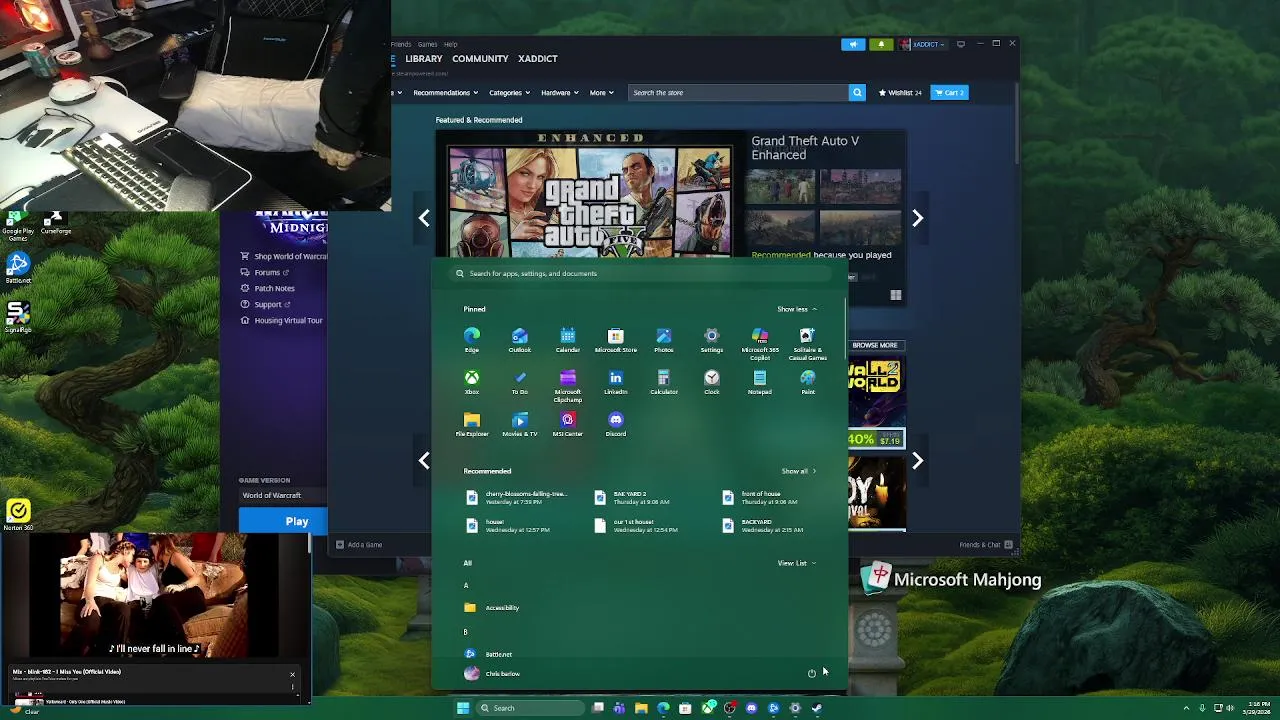Open the XADDICT account dropdown
1280x720 pixels.
point(922,44)
